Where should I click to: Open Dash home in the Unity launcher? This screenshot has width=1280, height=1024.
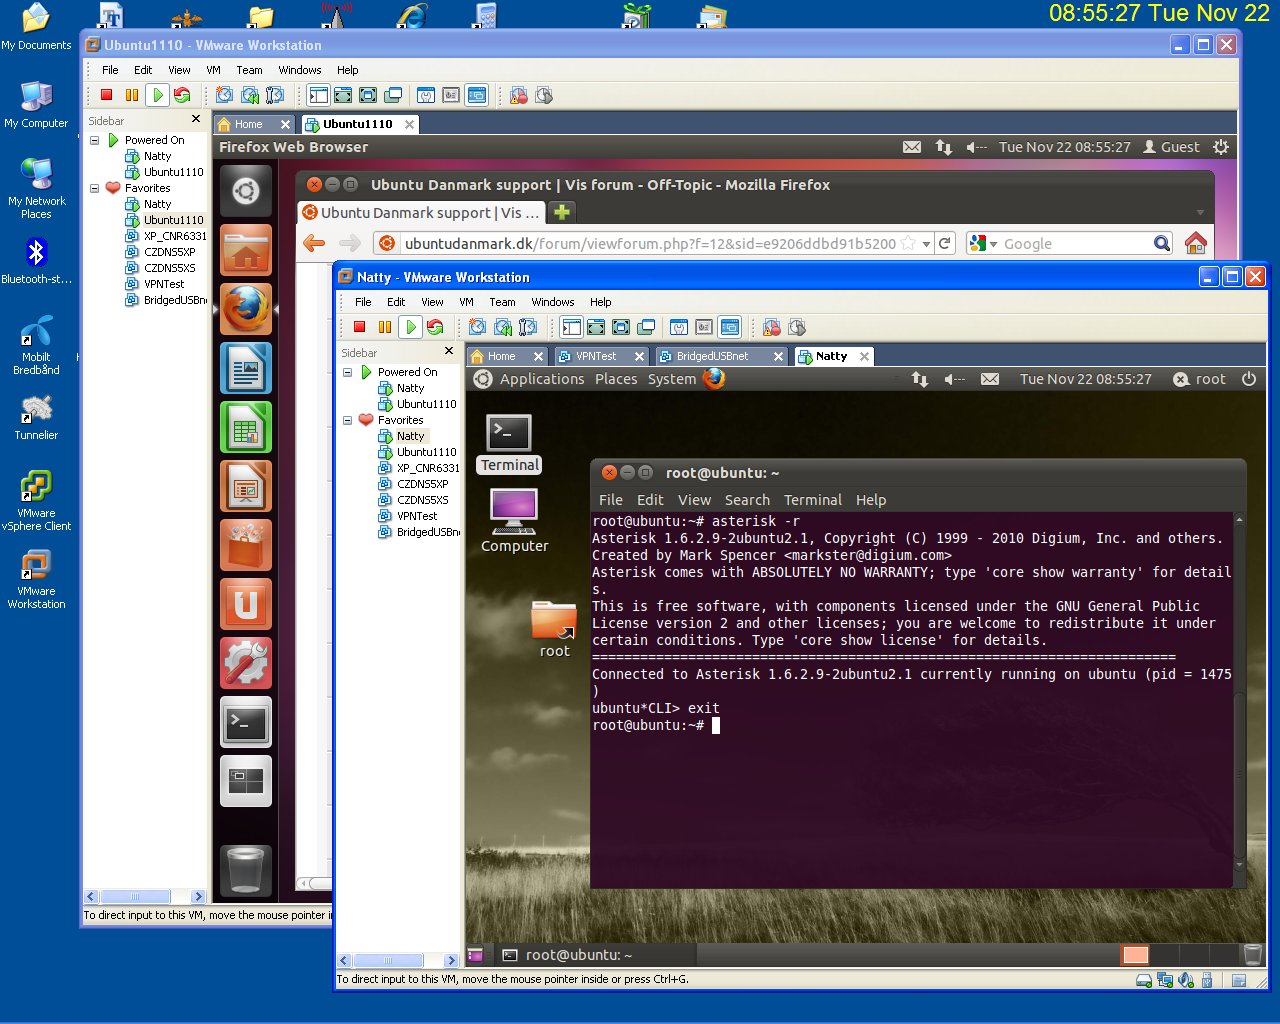246,191
